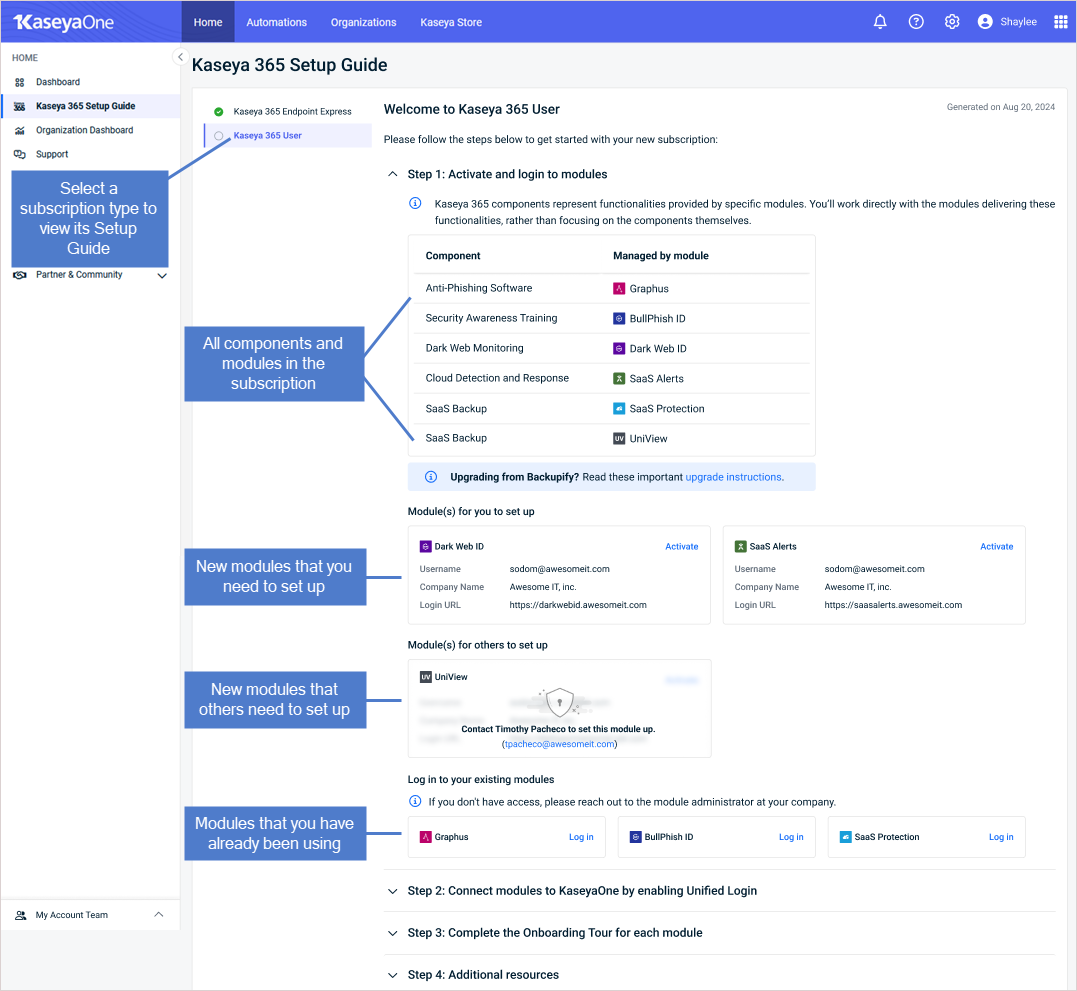Expand the My Account Team panel
1077x991 pixels.
tap(158, 915)
